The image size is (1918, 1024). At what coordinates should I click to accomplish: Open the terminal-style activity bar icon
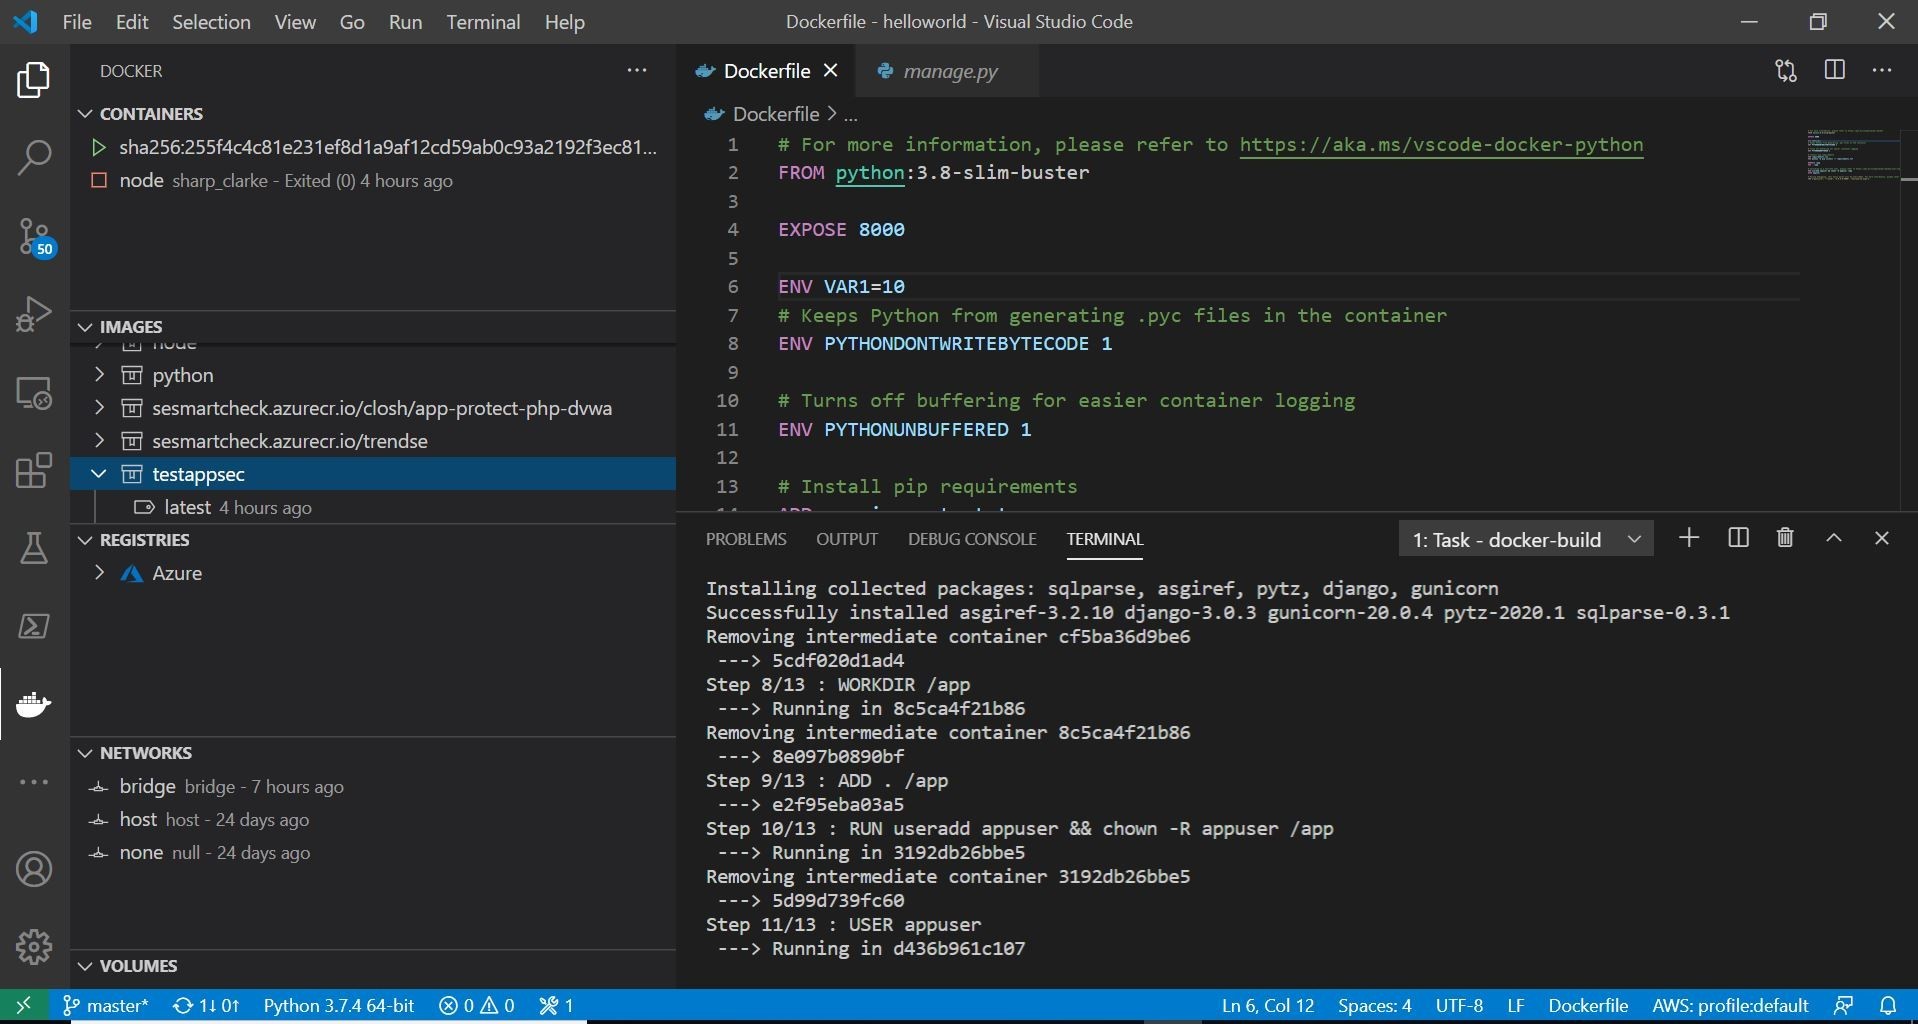tap(34, 626)
